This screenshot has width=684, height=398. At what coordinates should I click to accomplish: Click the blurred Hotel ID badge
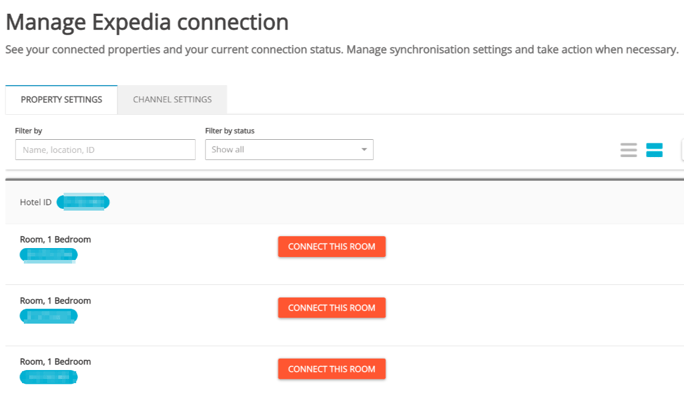pos(83,202)
